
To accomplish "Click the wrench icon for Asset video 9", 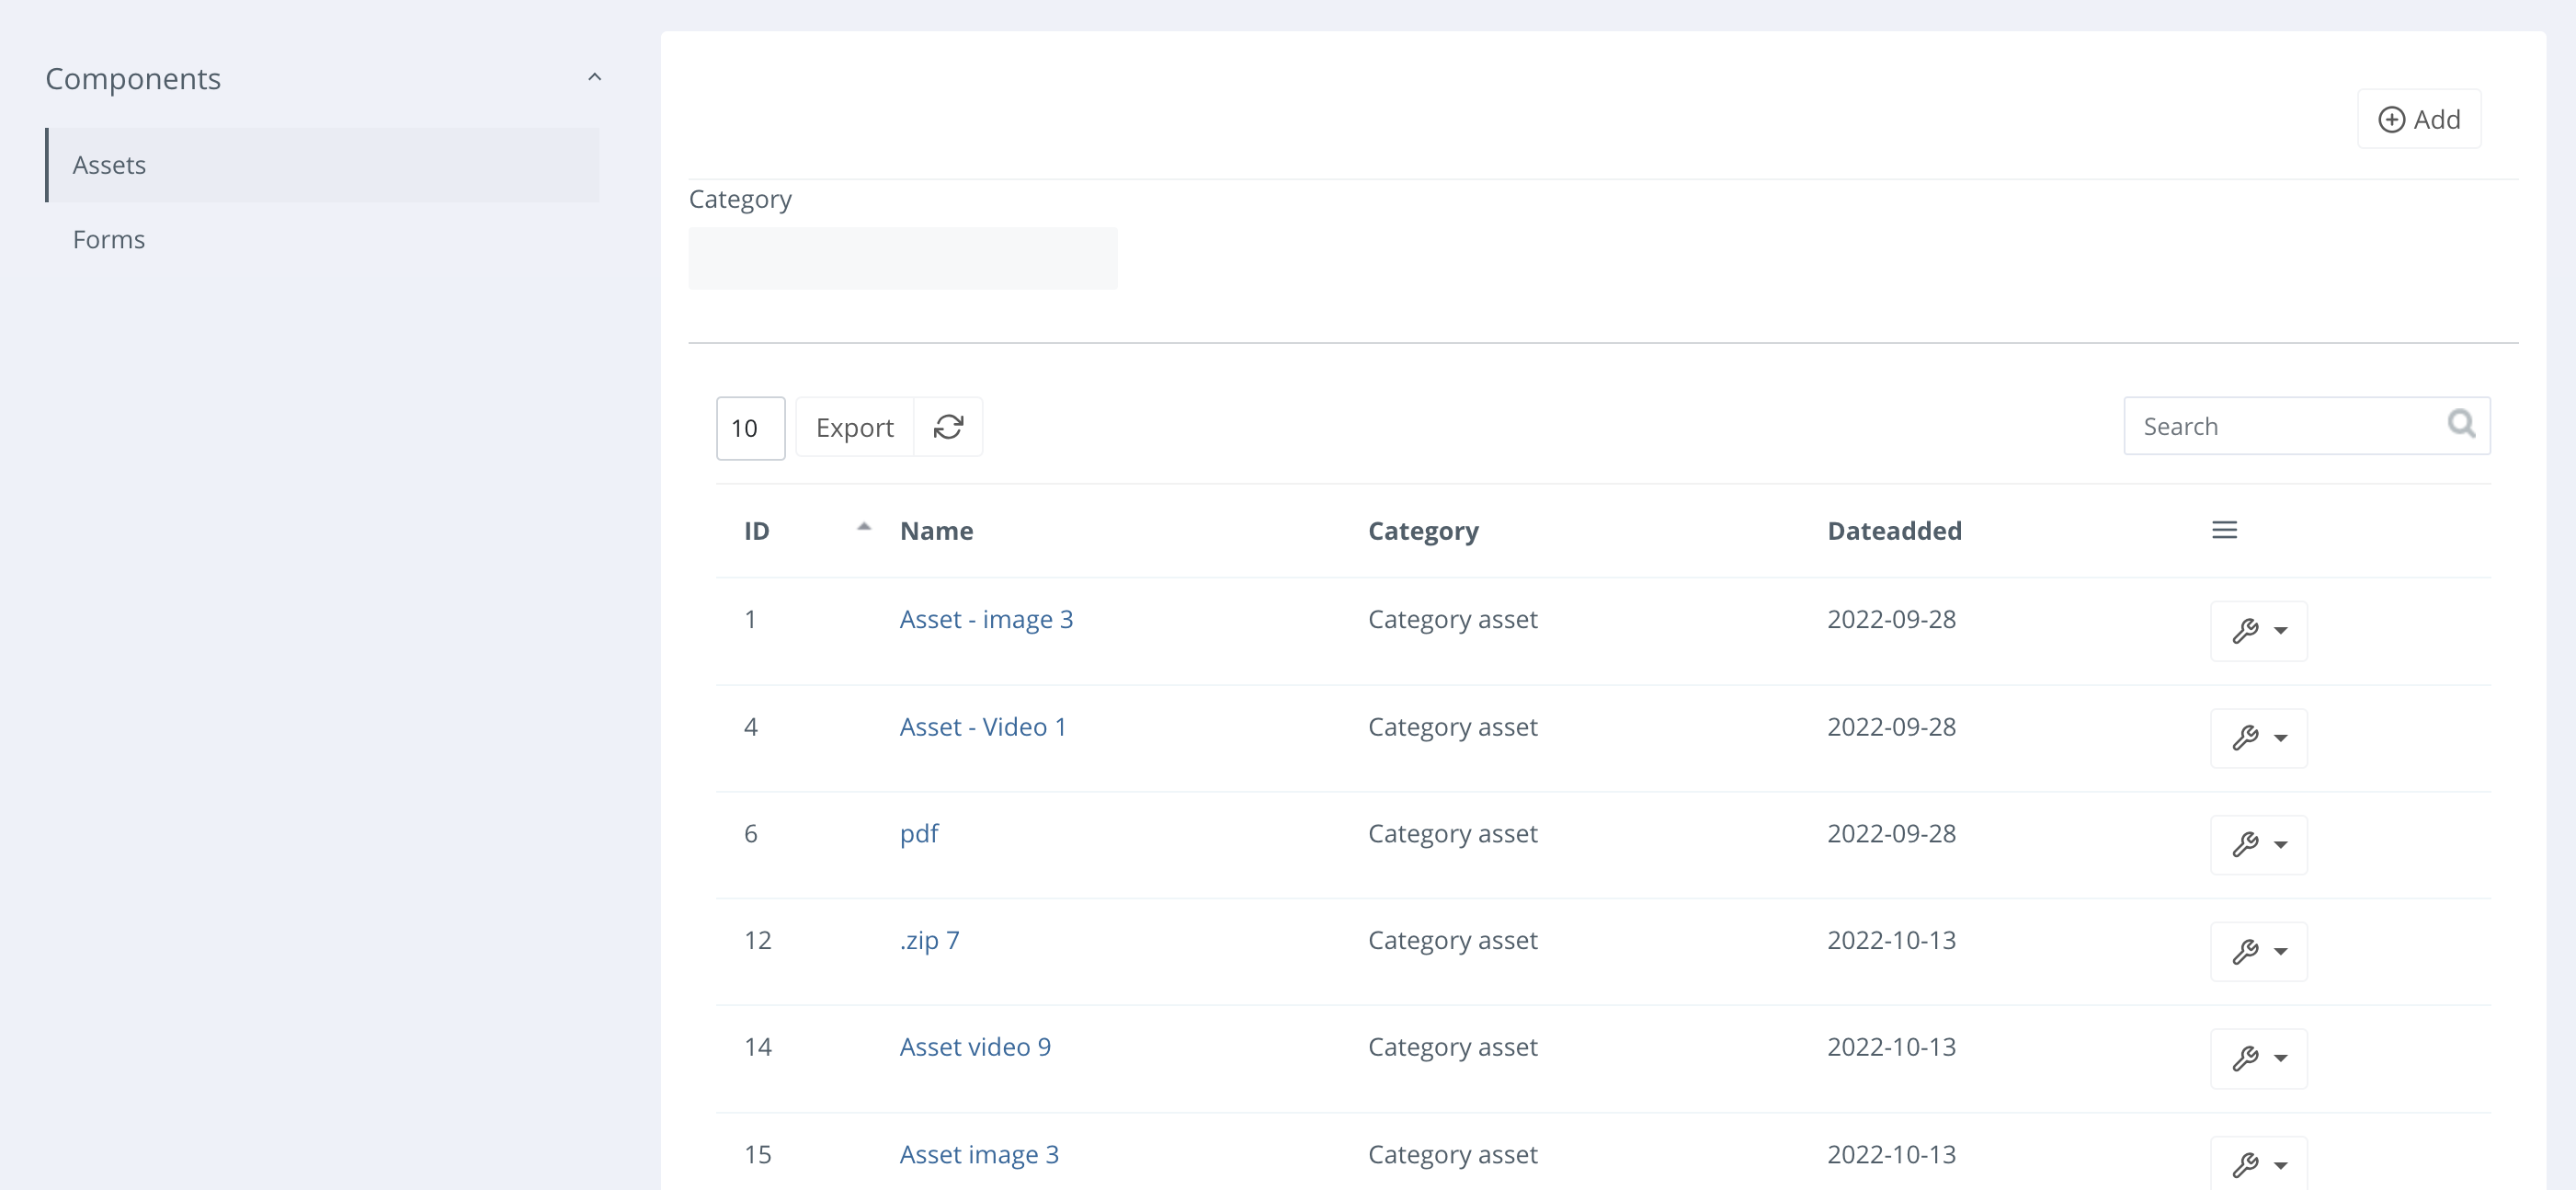I will pos(2248,1058).
